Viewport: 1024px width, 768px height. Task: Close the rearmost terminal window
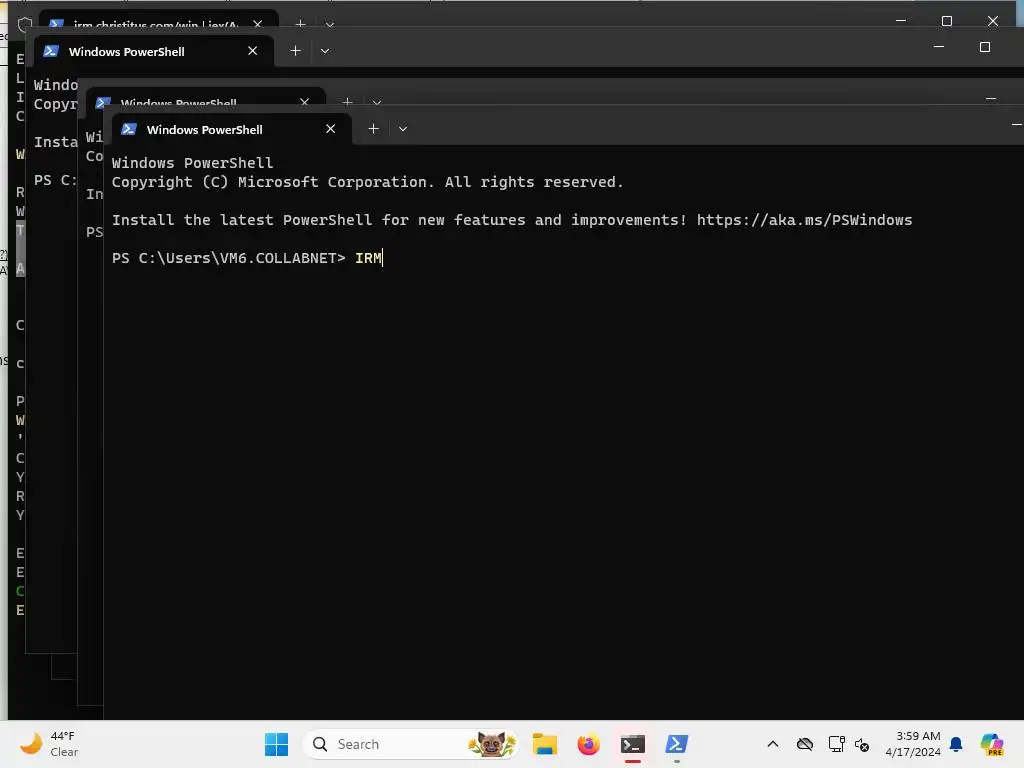993,21
